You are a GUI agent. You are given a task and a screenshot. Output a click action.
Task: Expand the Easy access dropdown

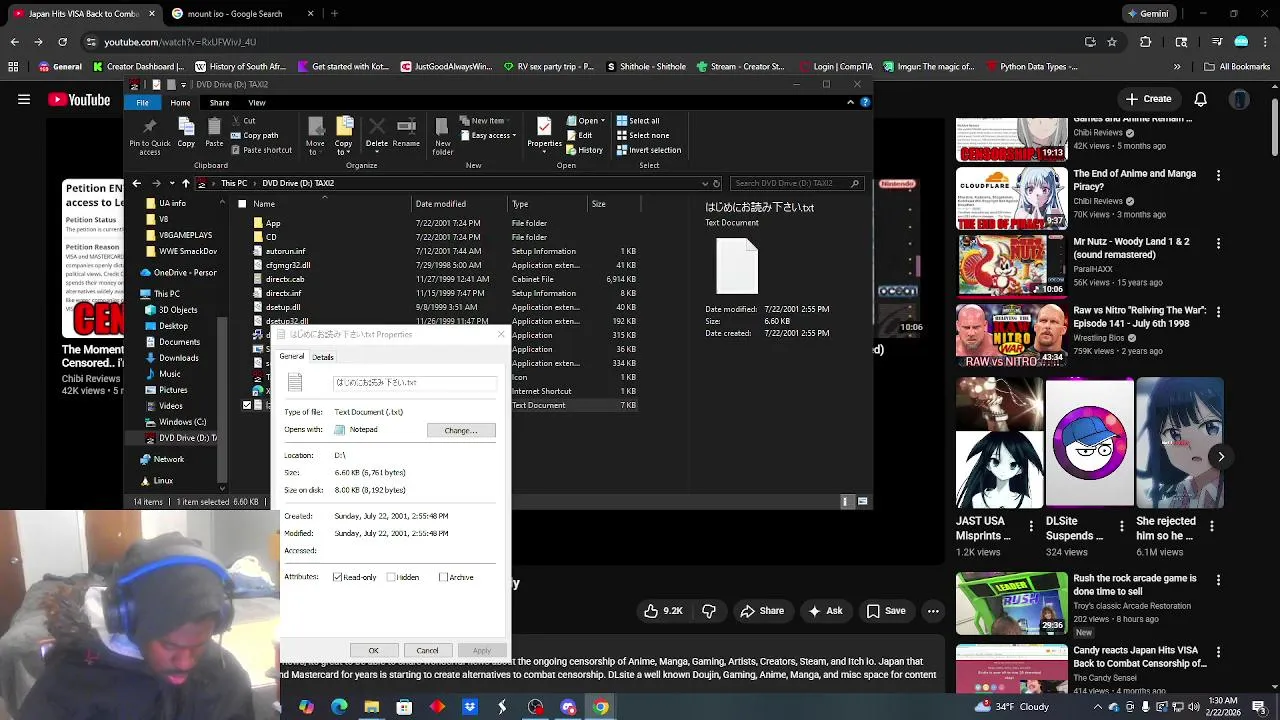[488, 135]
